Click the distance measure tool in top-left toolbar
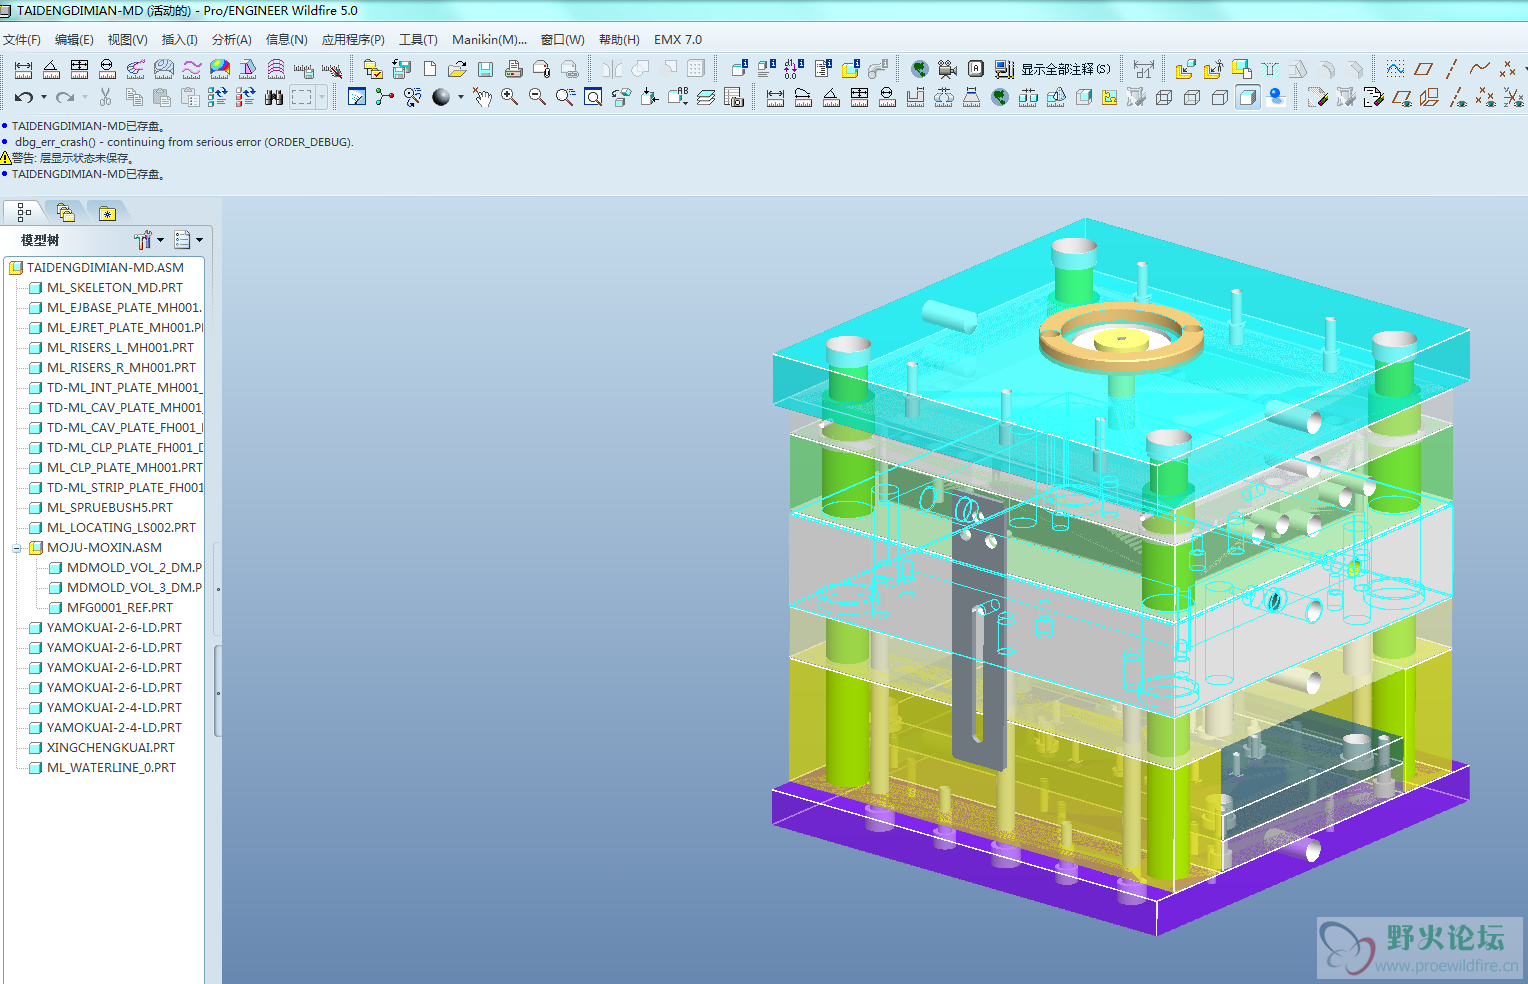 pyautogui.click(x=23, y=69)
